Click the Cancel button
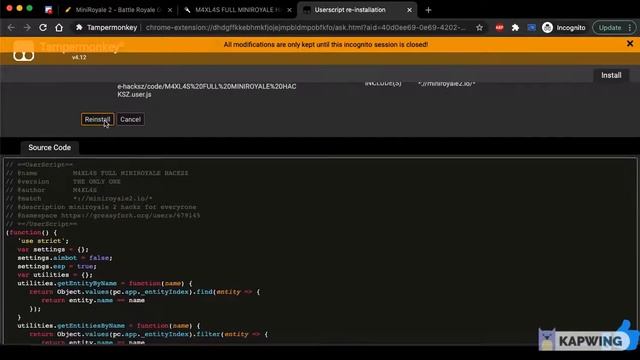The height and width of the screenshot is (360, 640). pyautogui.click(x=130, y=119)
